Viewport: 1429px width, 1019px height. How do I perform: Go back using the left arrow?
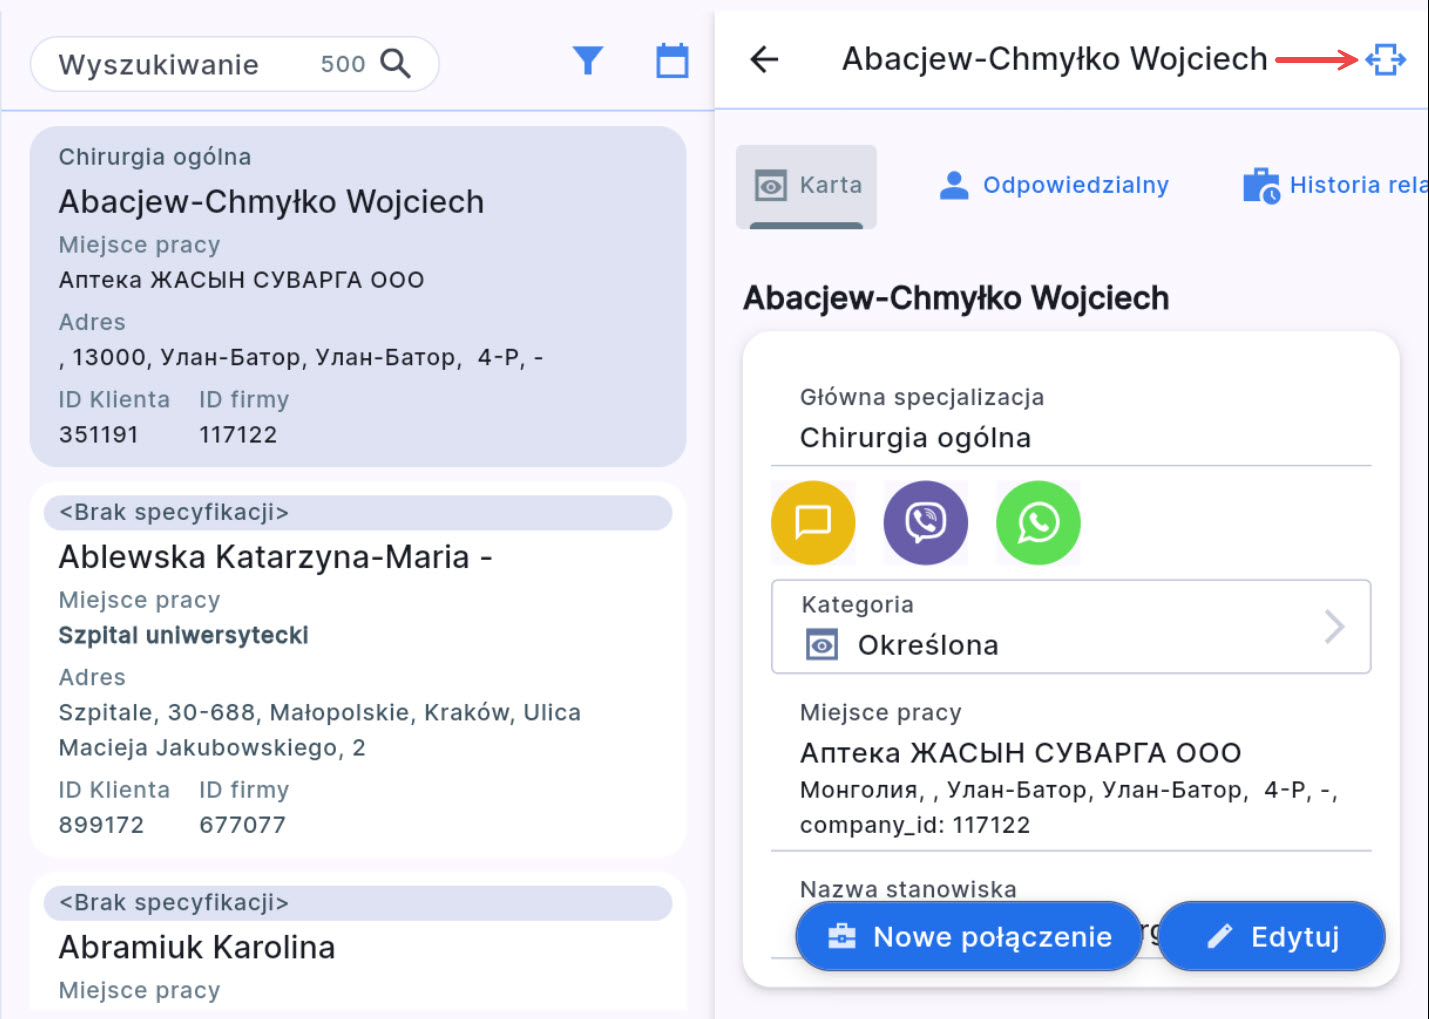764,60
